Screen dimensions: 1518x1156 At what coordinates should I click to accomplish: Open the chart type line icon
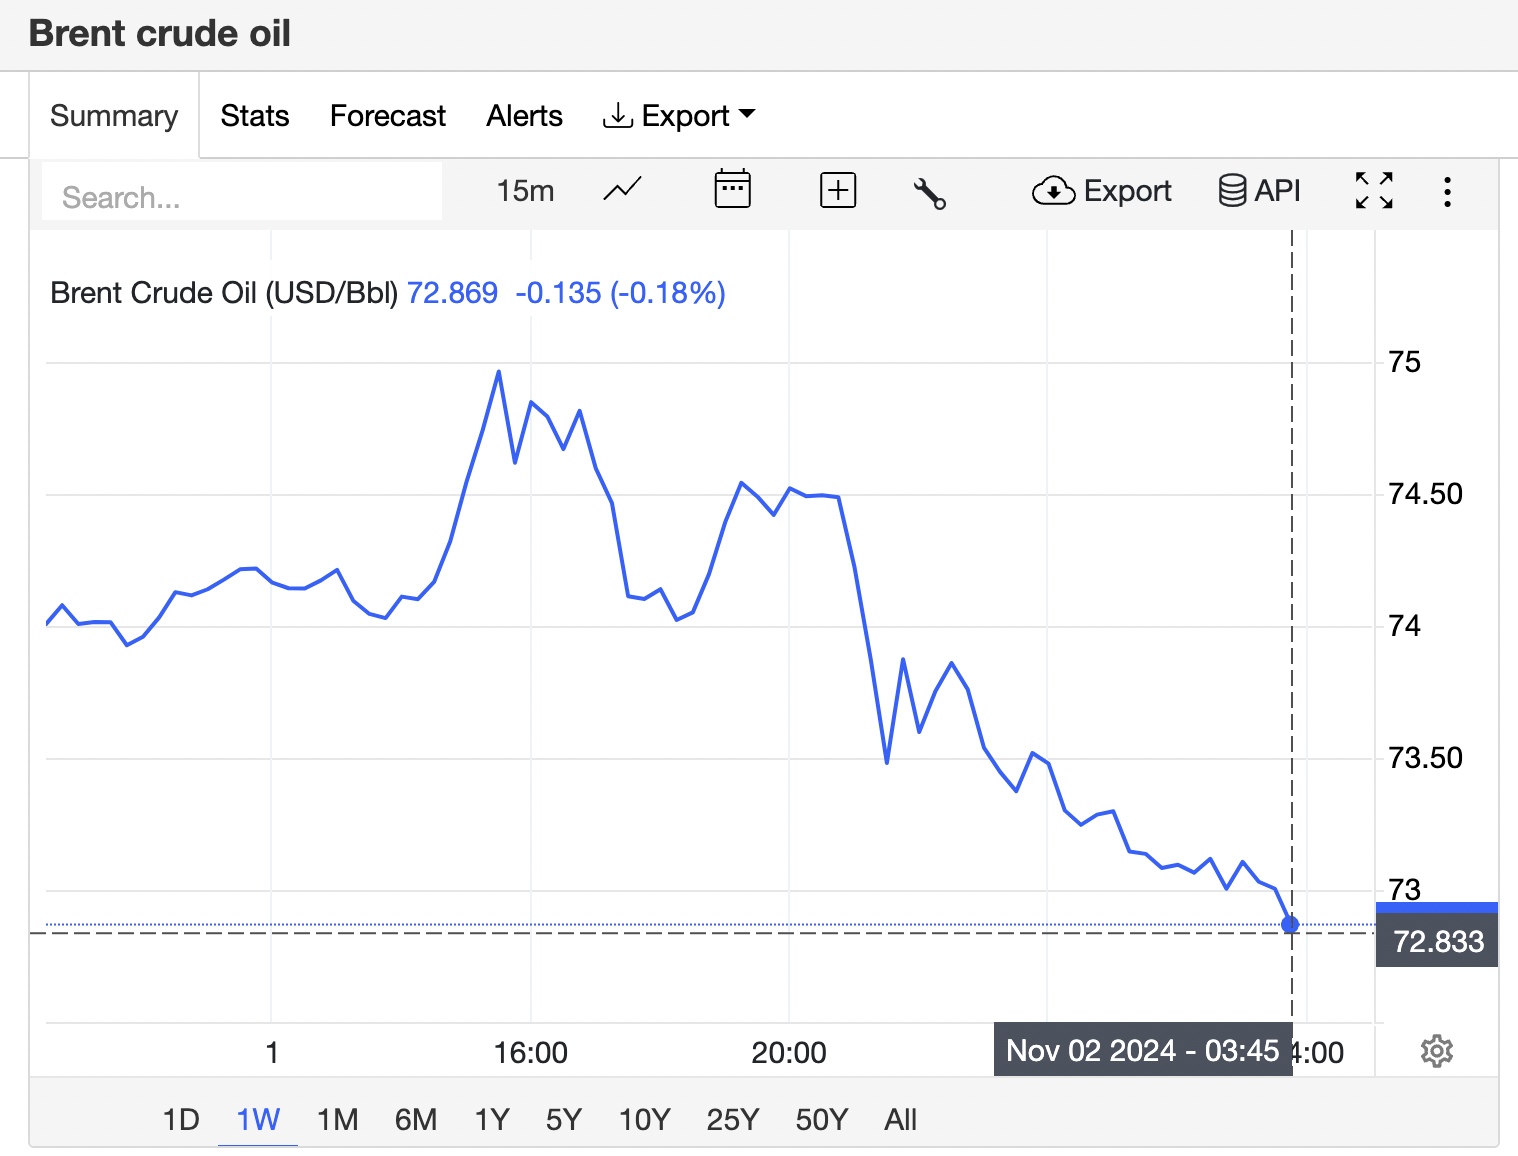coord(622,190)
